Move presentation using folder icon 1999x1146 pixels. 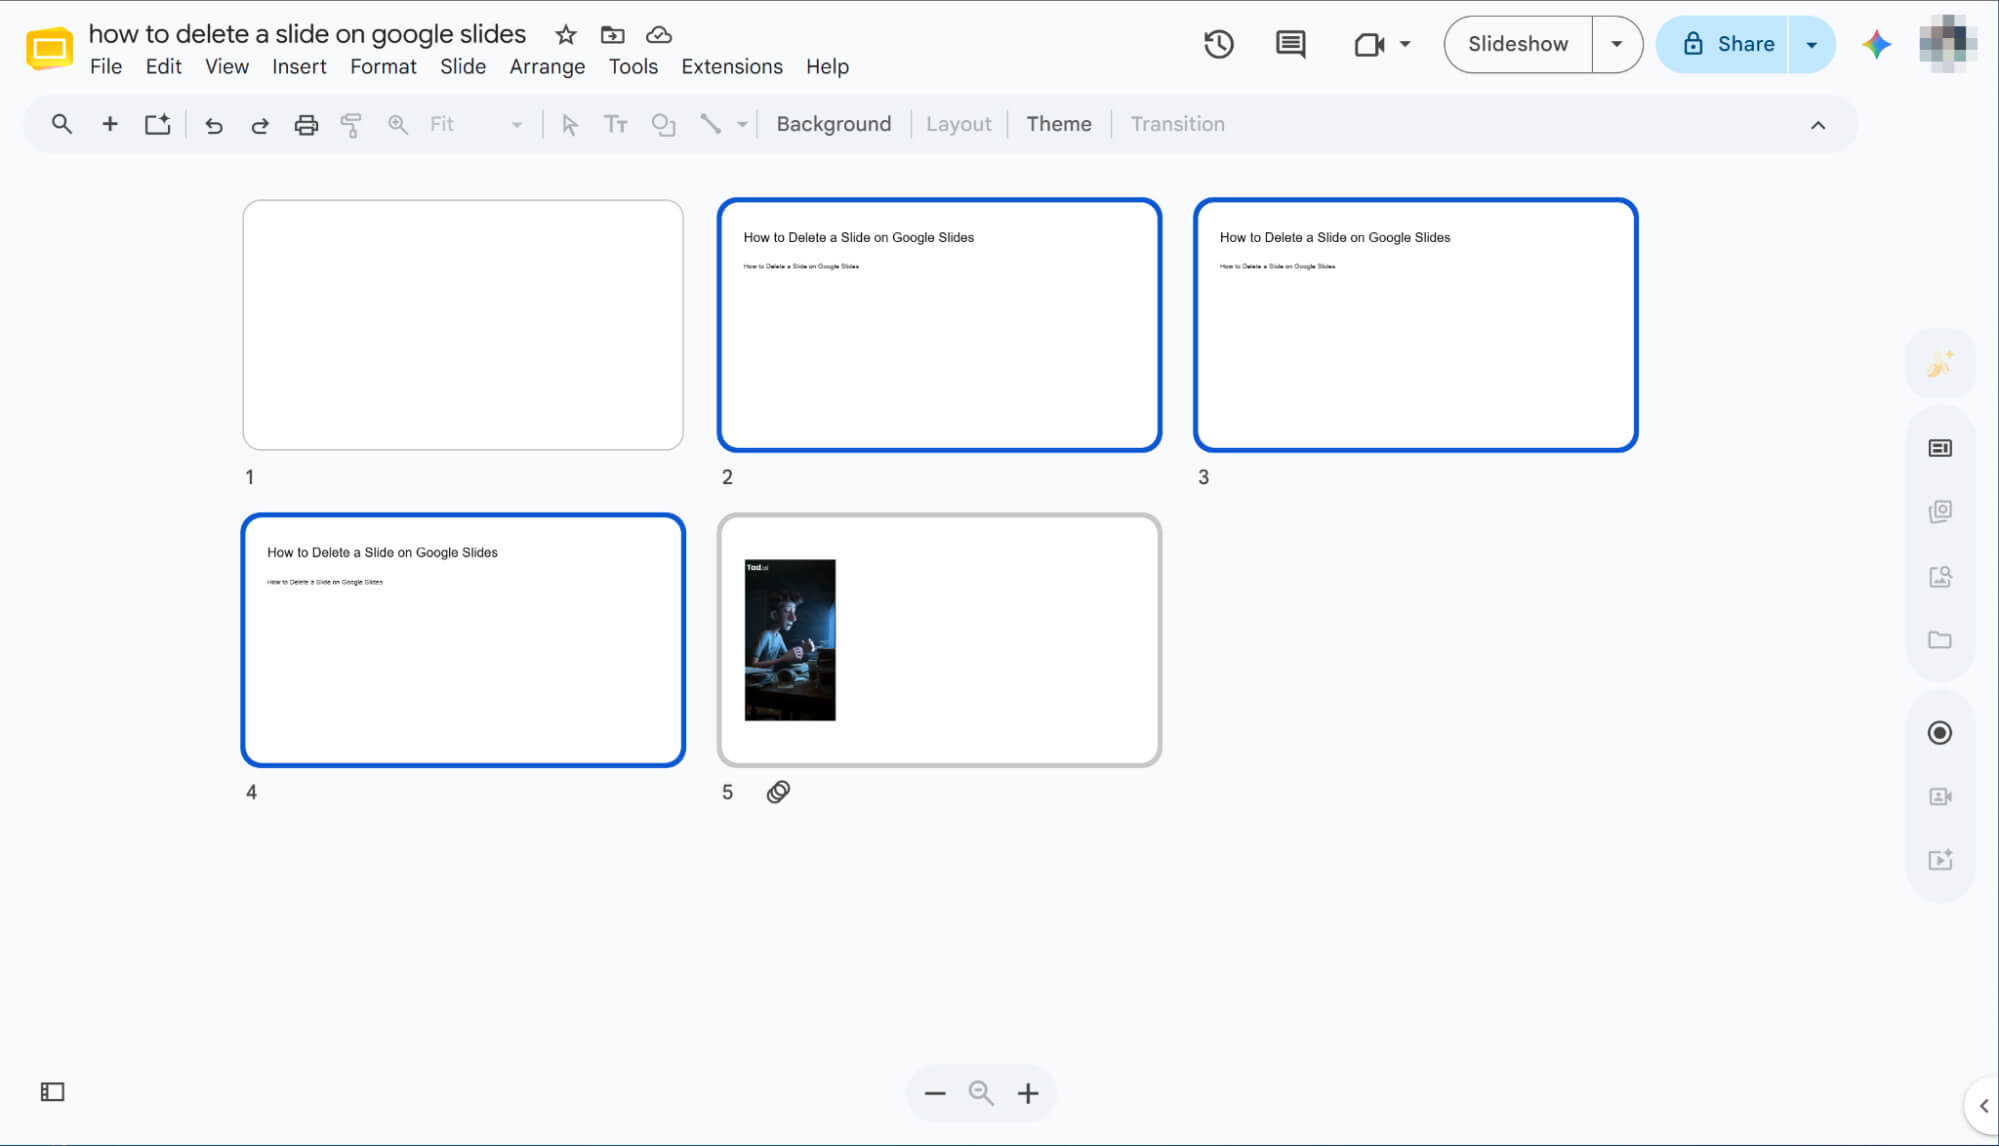[612, 35]
